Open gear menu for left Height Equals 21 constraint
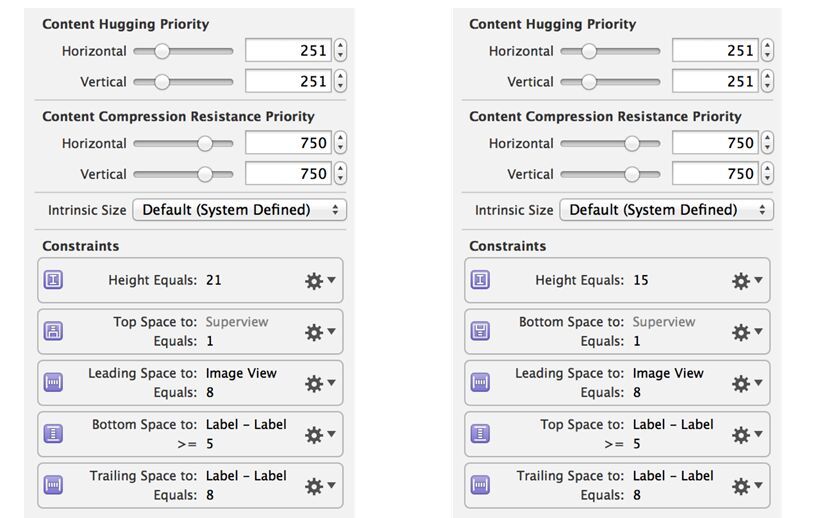Screen dimensions: 813x518 pos(319,281)
